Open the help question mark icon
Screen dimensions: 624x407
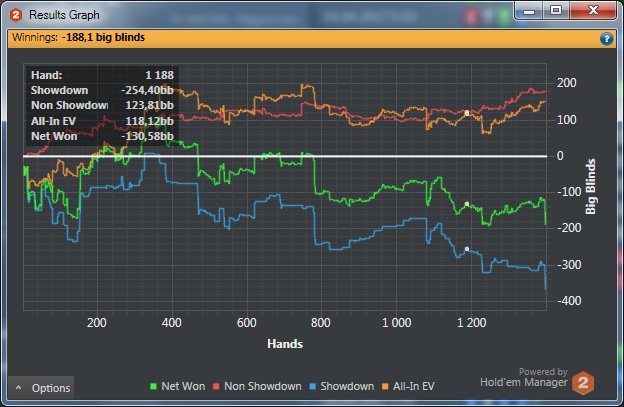coord(606,39)
